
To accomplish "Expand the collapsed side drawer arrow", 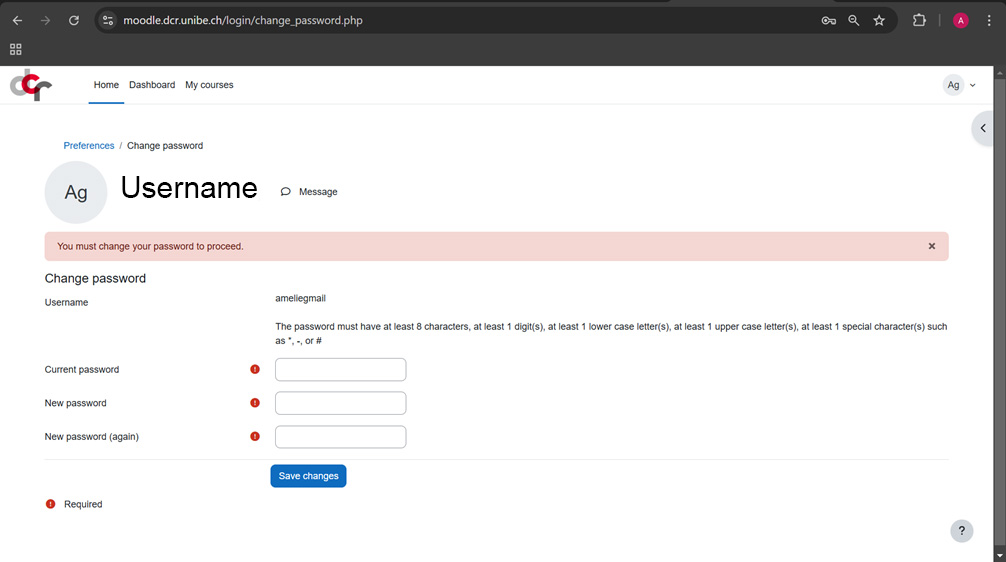I will tap(984, 129).
